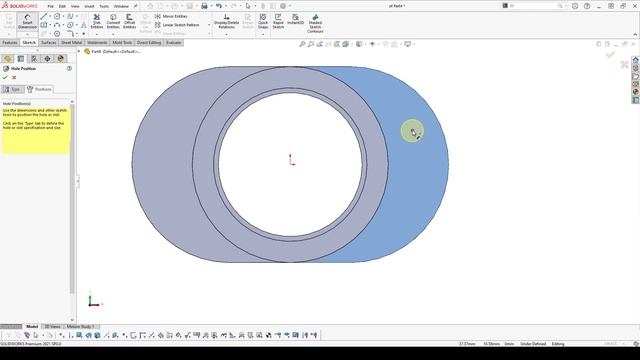
Task: Open the DimXpertManager panel tab
Action: (x=47, y=59)
